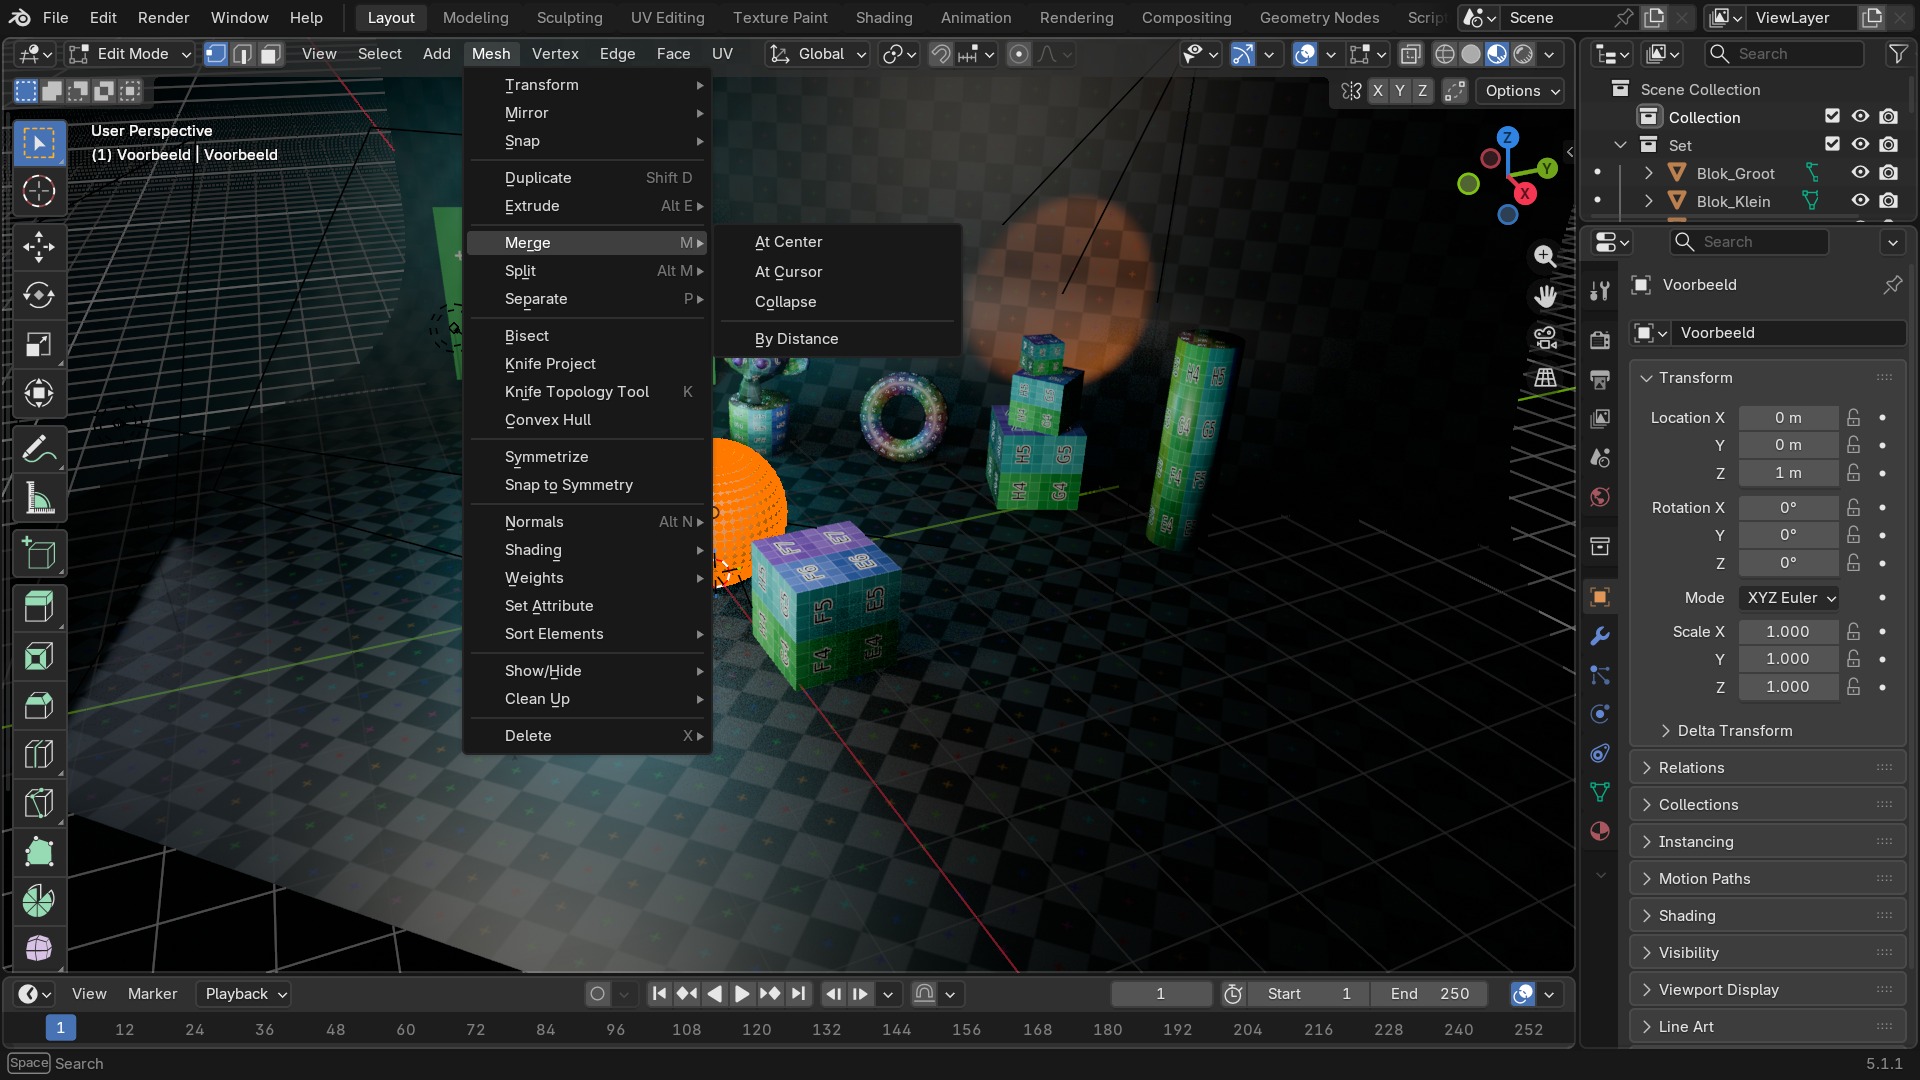Lock Location X value
This screenshot has height=1080, width=1920.
pyautogui.click(x=1854, y=418)
